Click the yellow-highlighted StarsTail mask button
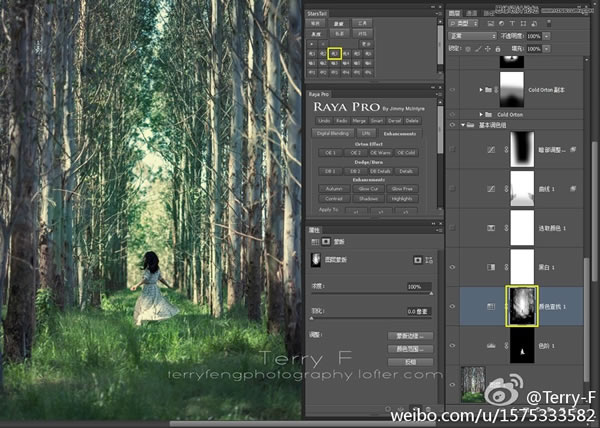Viewport: 600px width, 428px height. 335,52
